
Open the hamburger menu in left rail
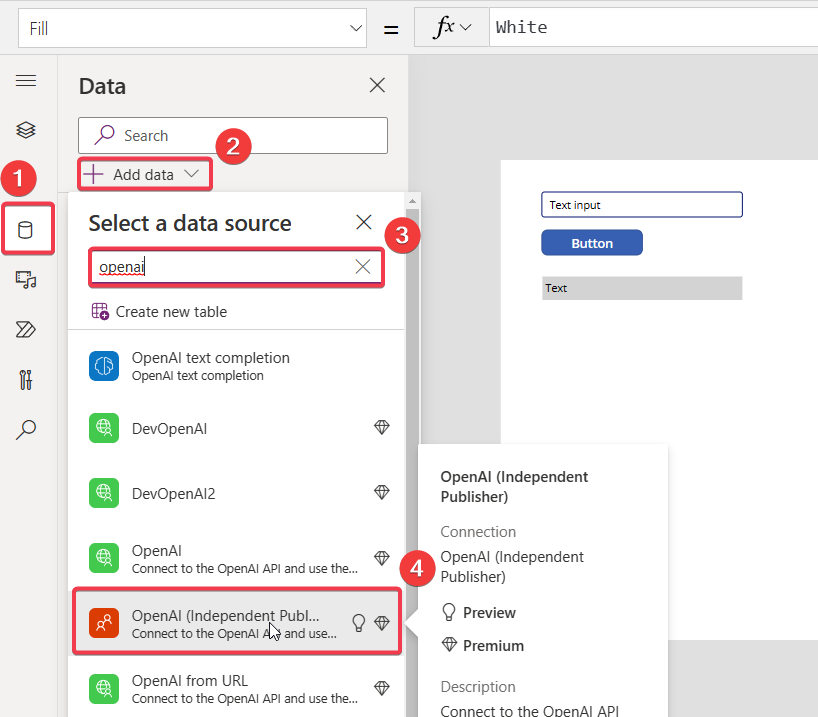tap(26, 81)
